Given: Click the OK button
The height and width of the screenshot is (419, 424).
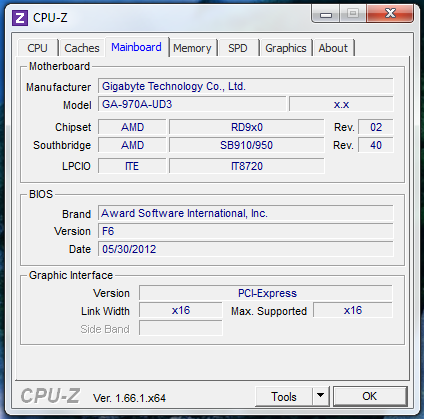Looking at the screenshot, I should point(370,396).
